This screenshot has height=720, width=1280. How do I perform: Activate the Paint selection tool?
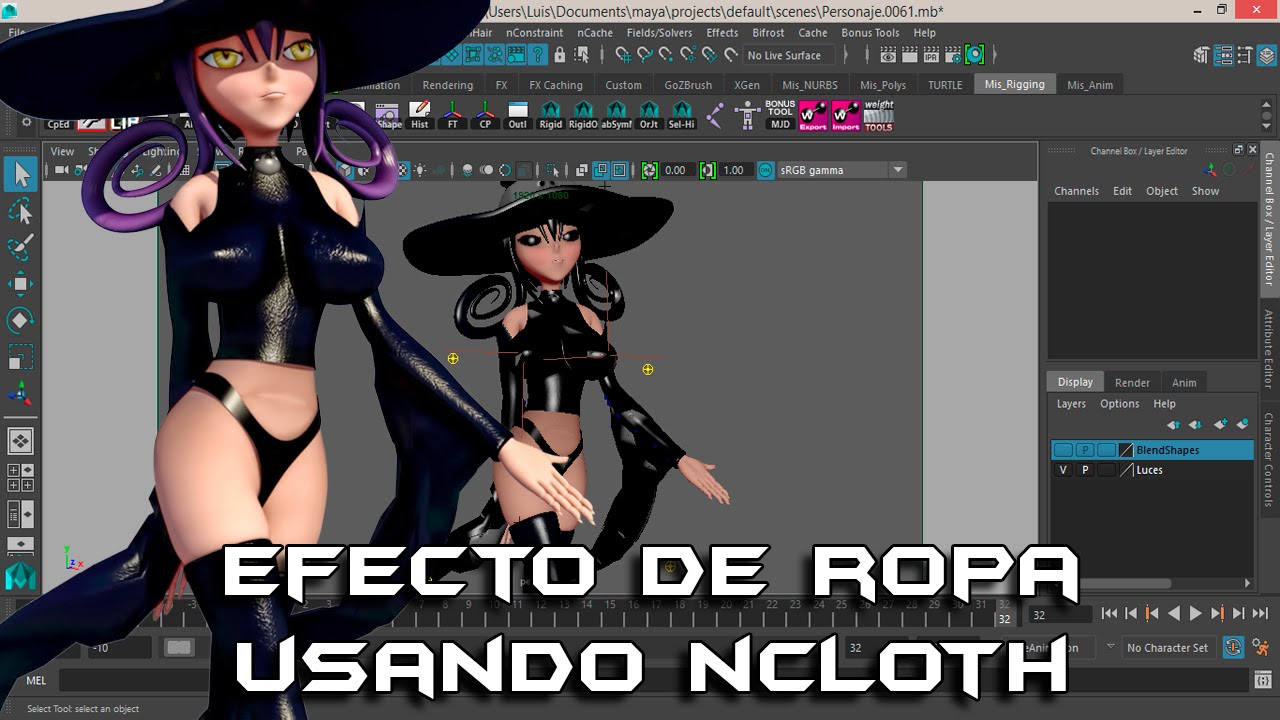[x=21, y=247]
